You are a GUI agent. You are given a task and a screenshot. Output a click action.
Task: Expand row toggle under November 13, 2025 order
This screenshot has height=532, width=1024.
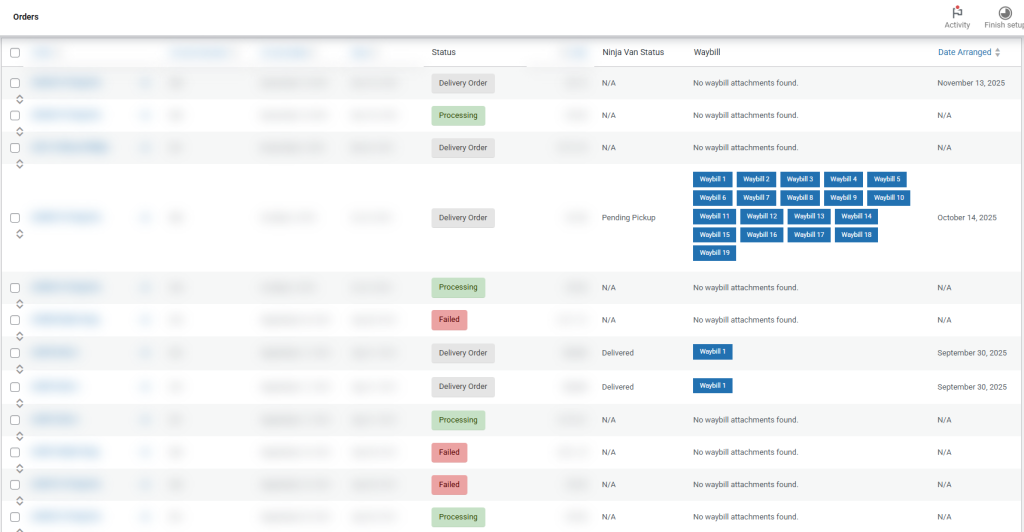coord(19,98)
